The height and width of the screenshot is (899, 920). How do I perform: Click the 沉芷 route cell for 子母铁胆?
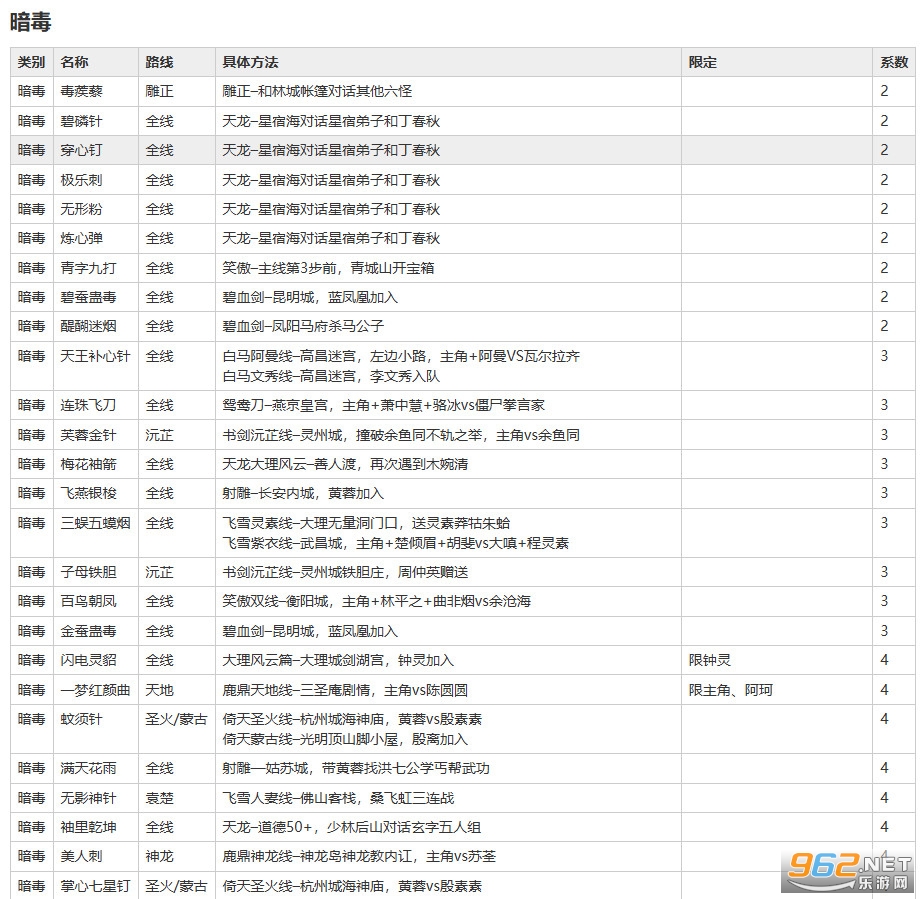click(177, 572)
